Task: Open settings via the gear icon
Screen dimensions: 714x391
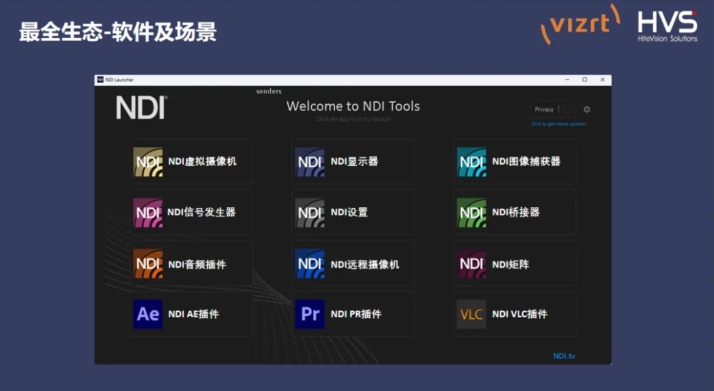Action: 587,109
